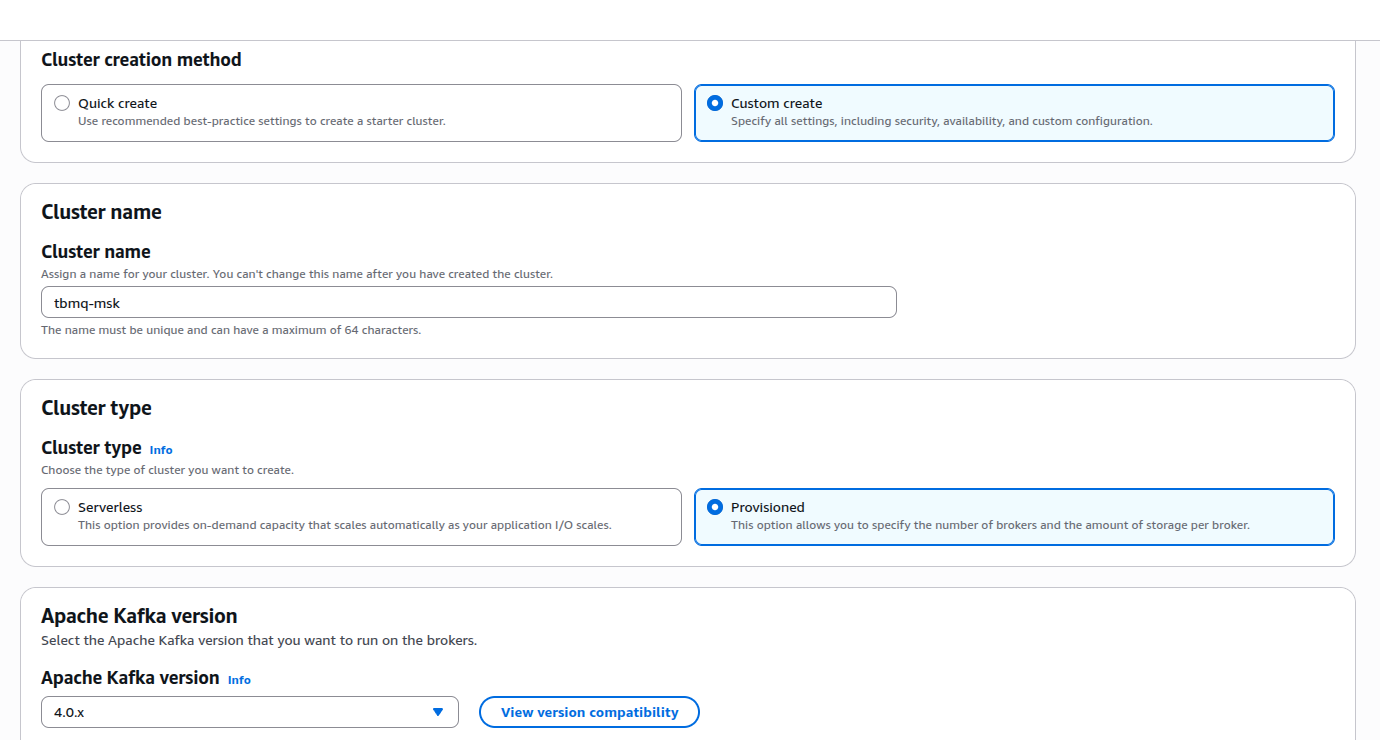Choose the Provisioned cluster type radio
The width and height of the screenshot is (1380, 740).
715,507
